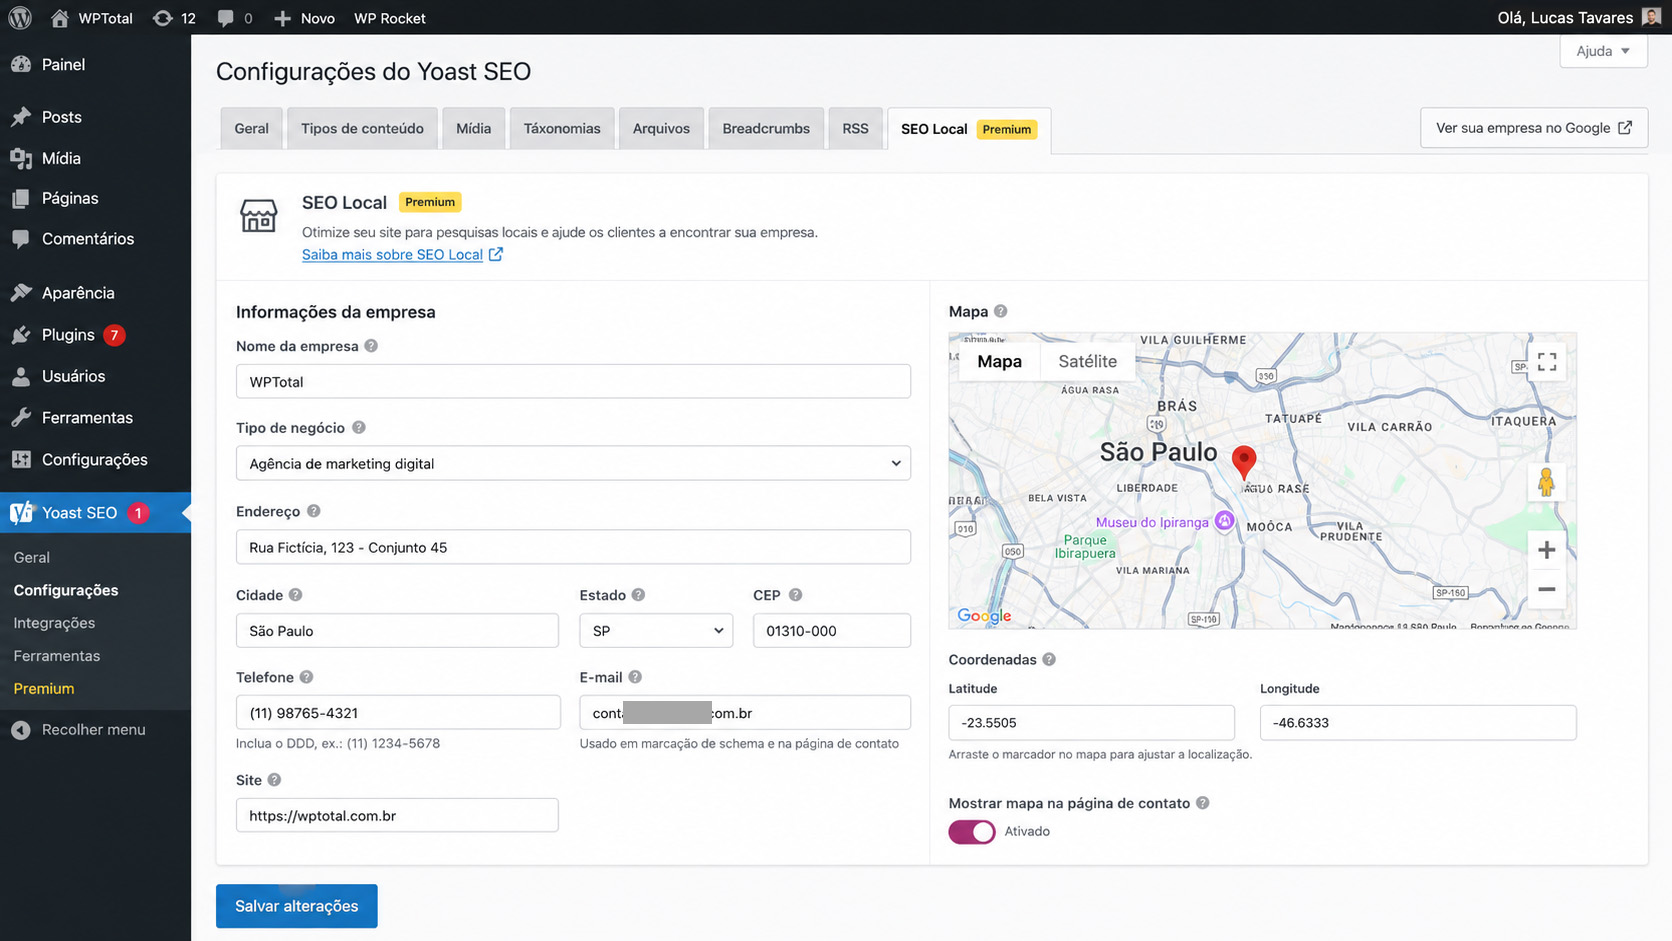
Task: Open Saiba mais sobre SEO Local link
Action: point(402,255)
